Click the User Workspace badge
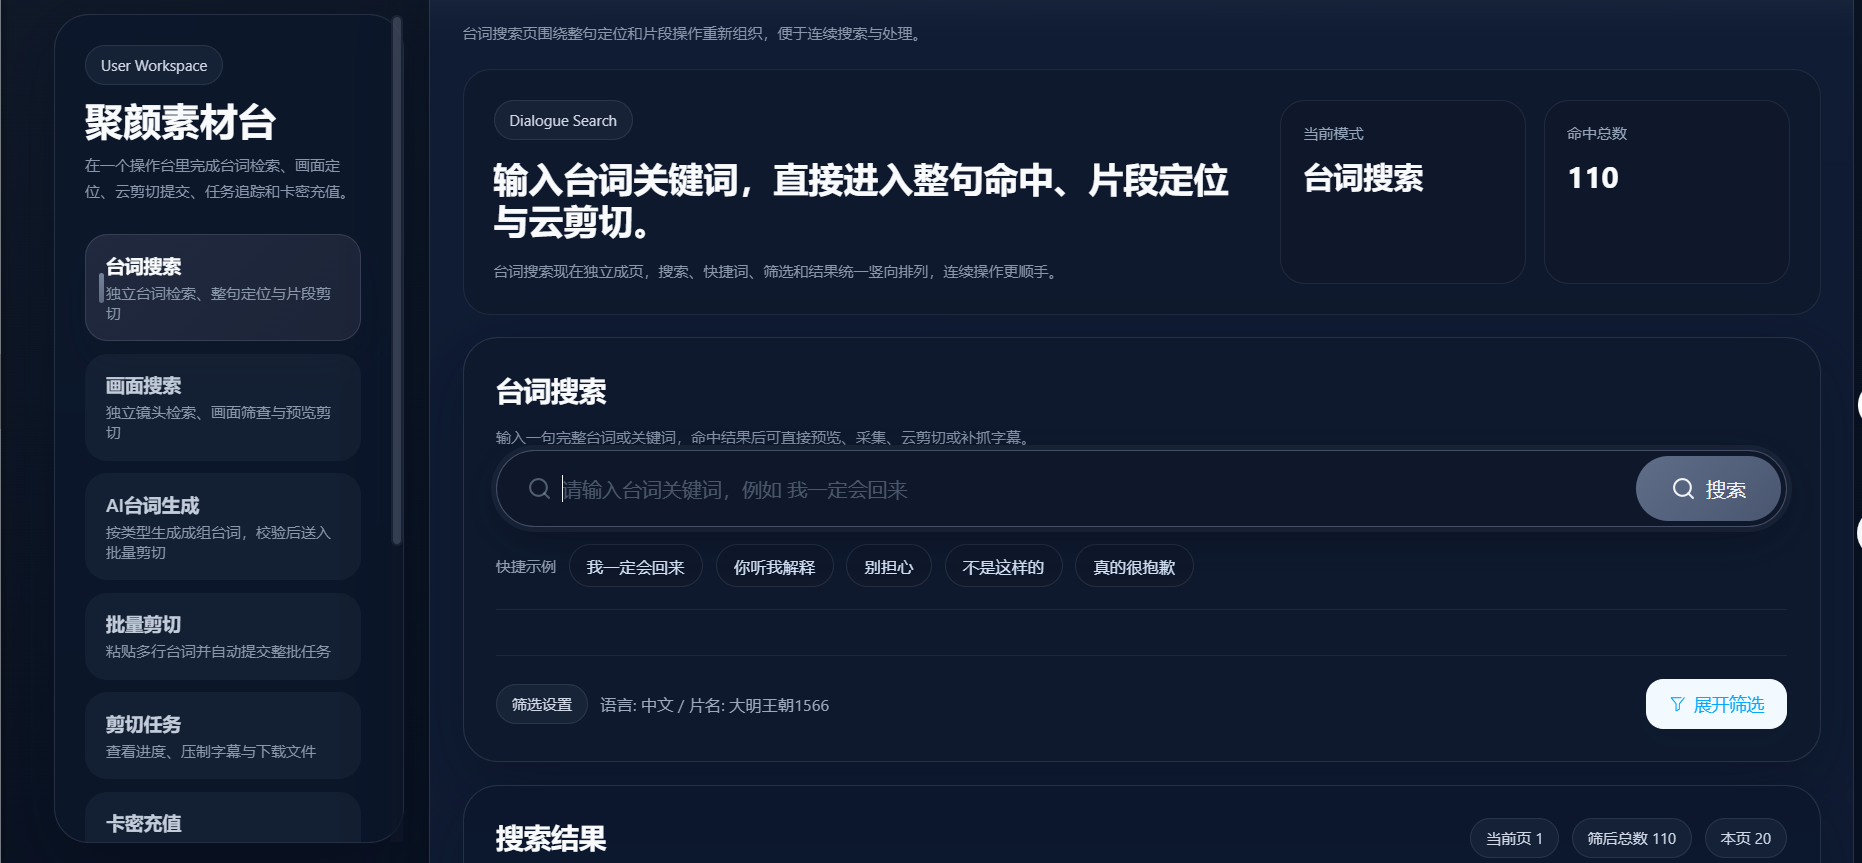Image resolution: width=1862 pixels, height=863 pixels. (154, 65)
